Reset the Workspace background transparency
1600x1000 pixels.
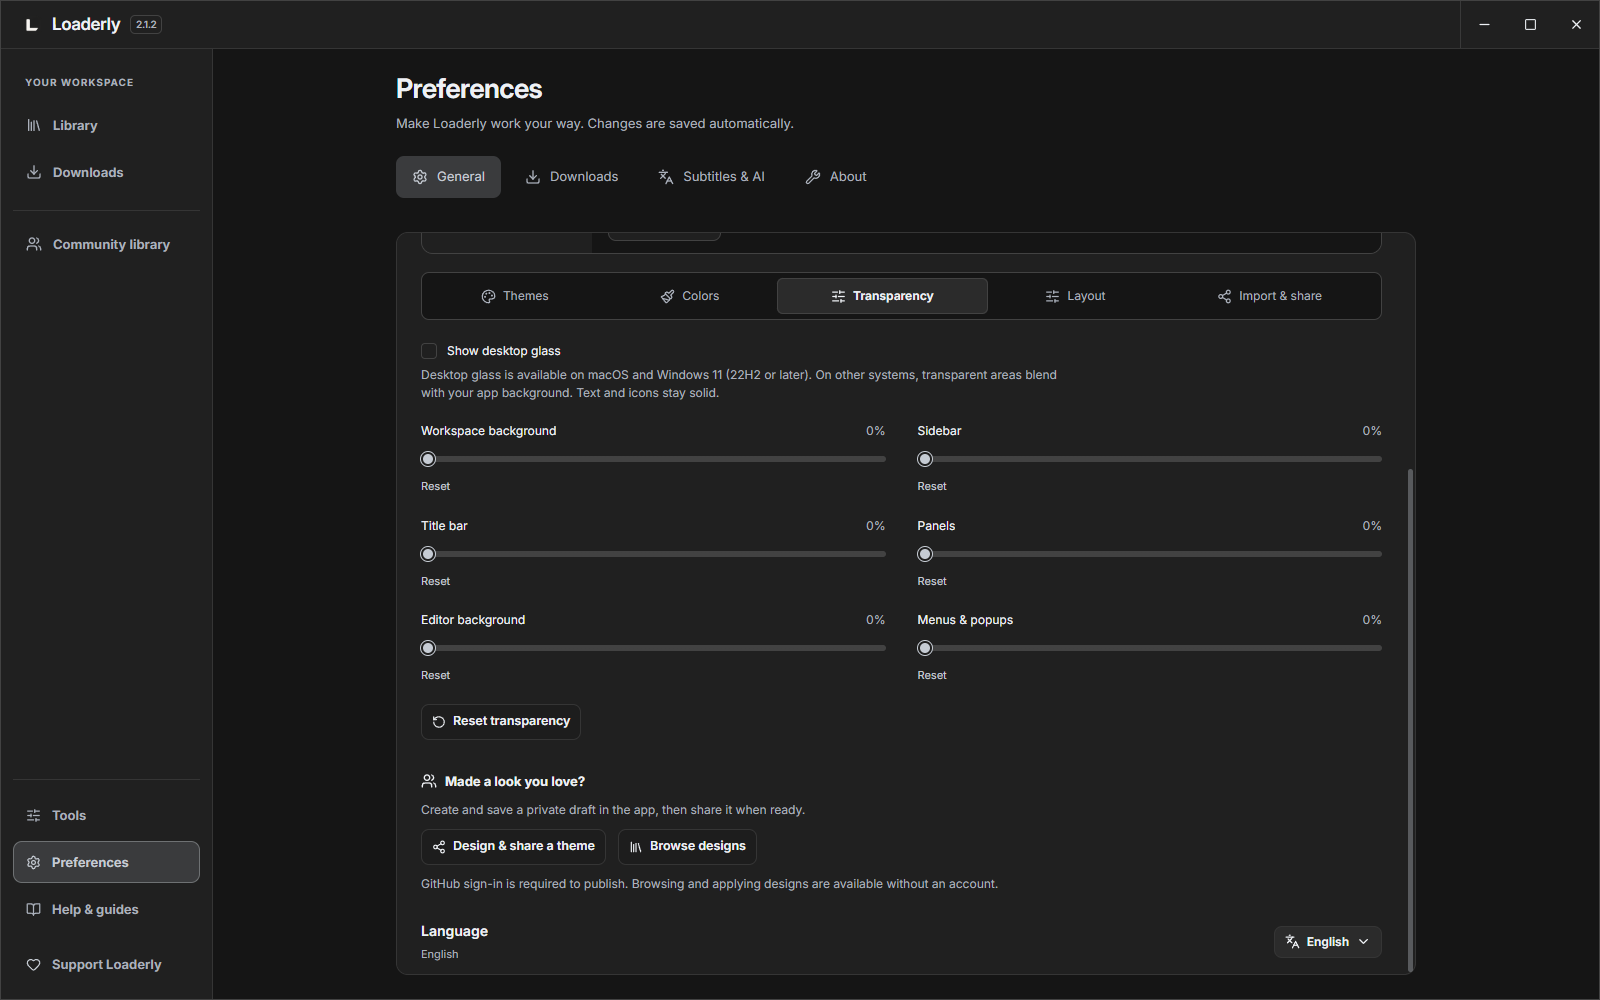(435, 486)
